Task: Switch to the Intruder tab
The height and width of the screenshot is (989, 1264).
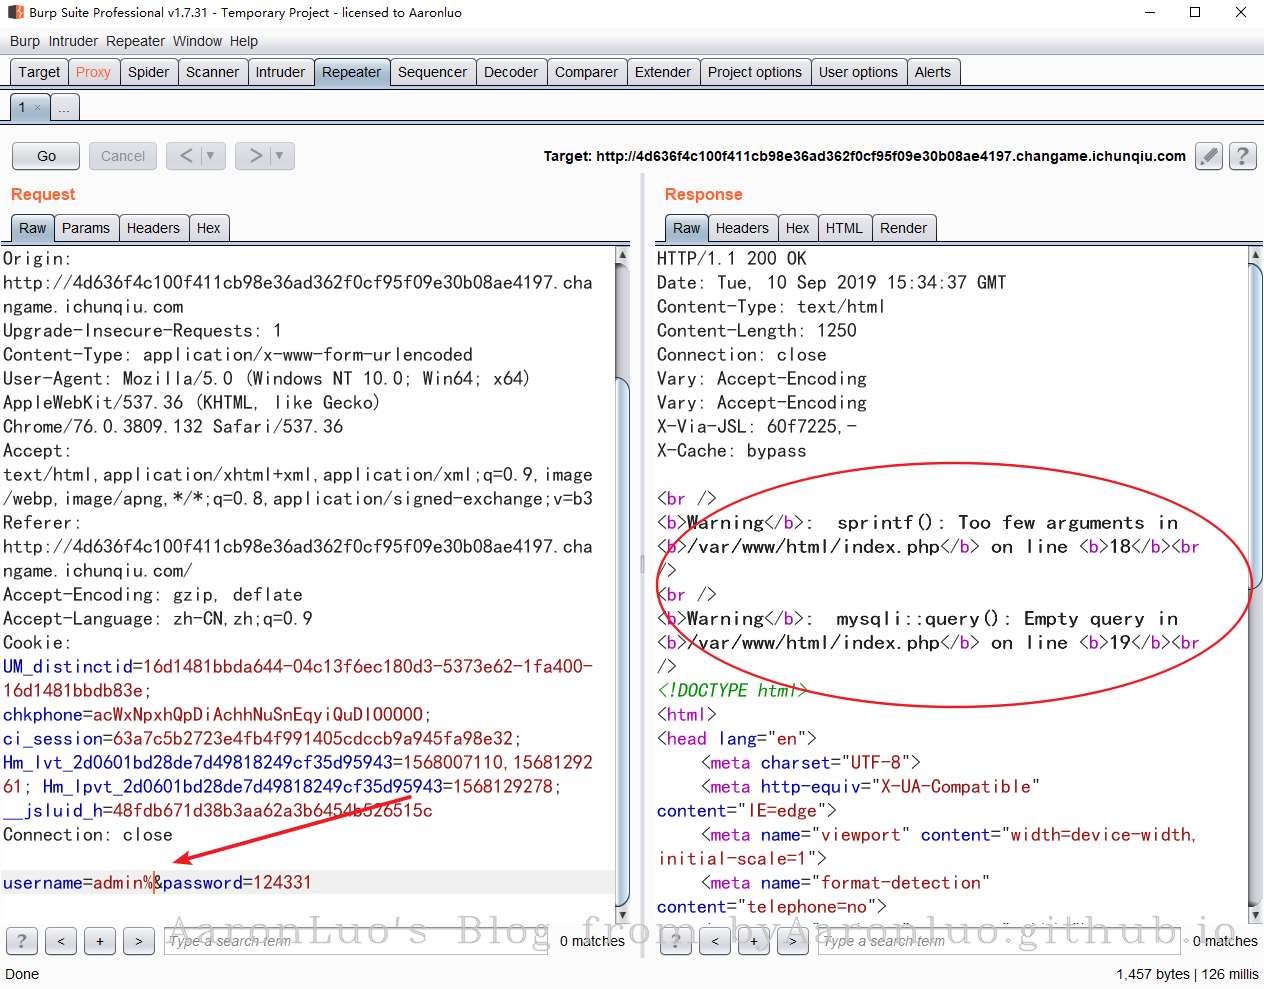Action: [x=280, y=72]
